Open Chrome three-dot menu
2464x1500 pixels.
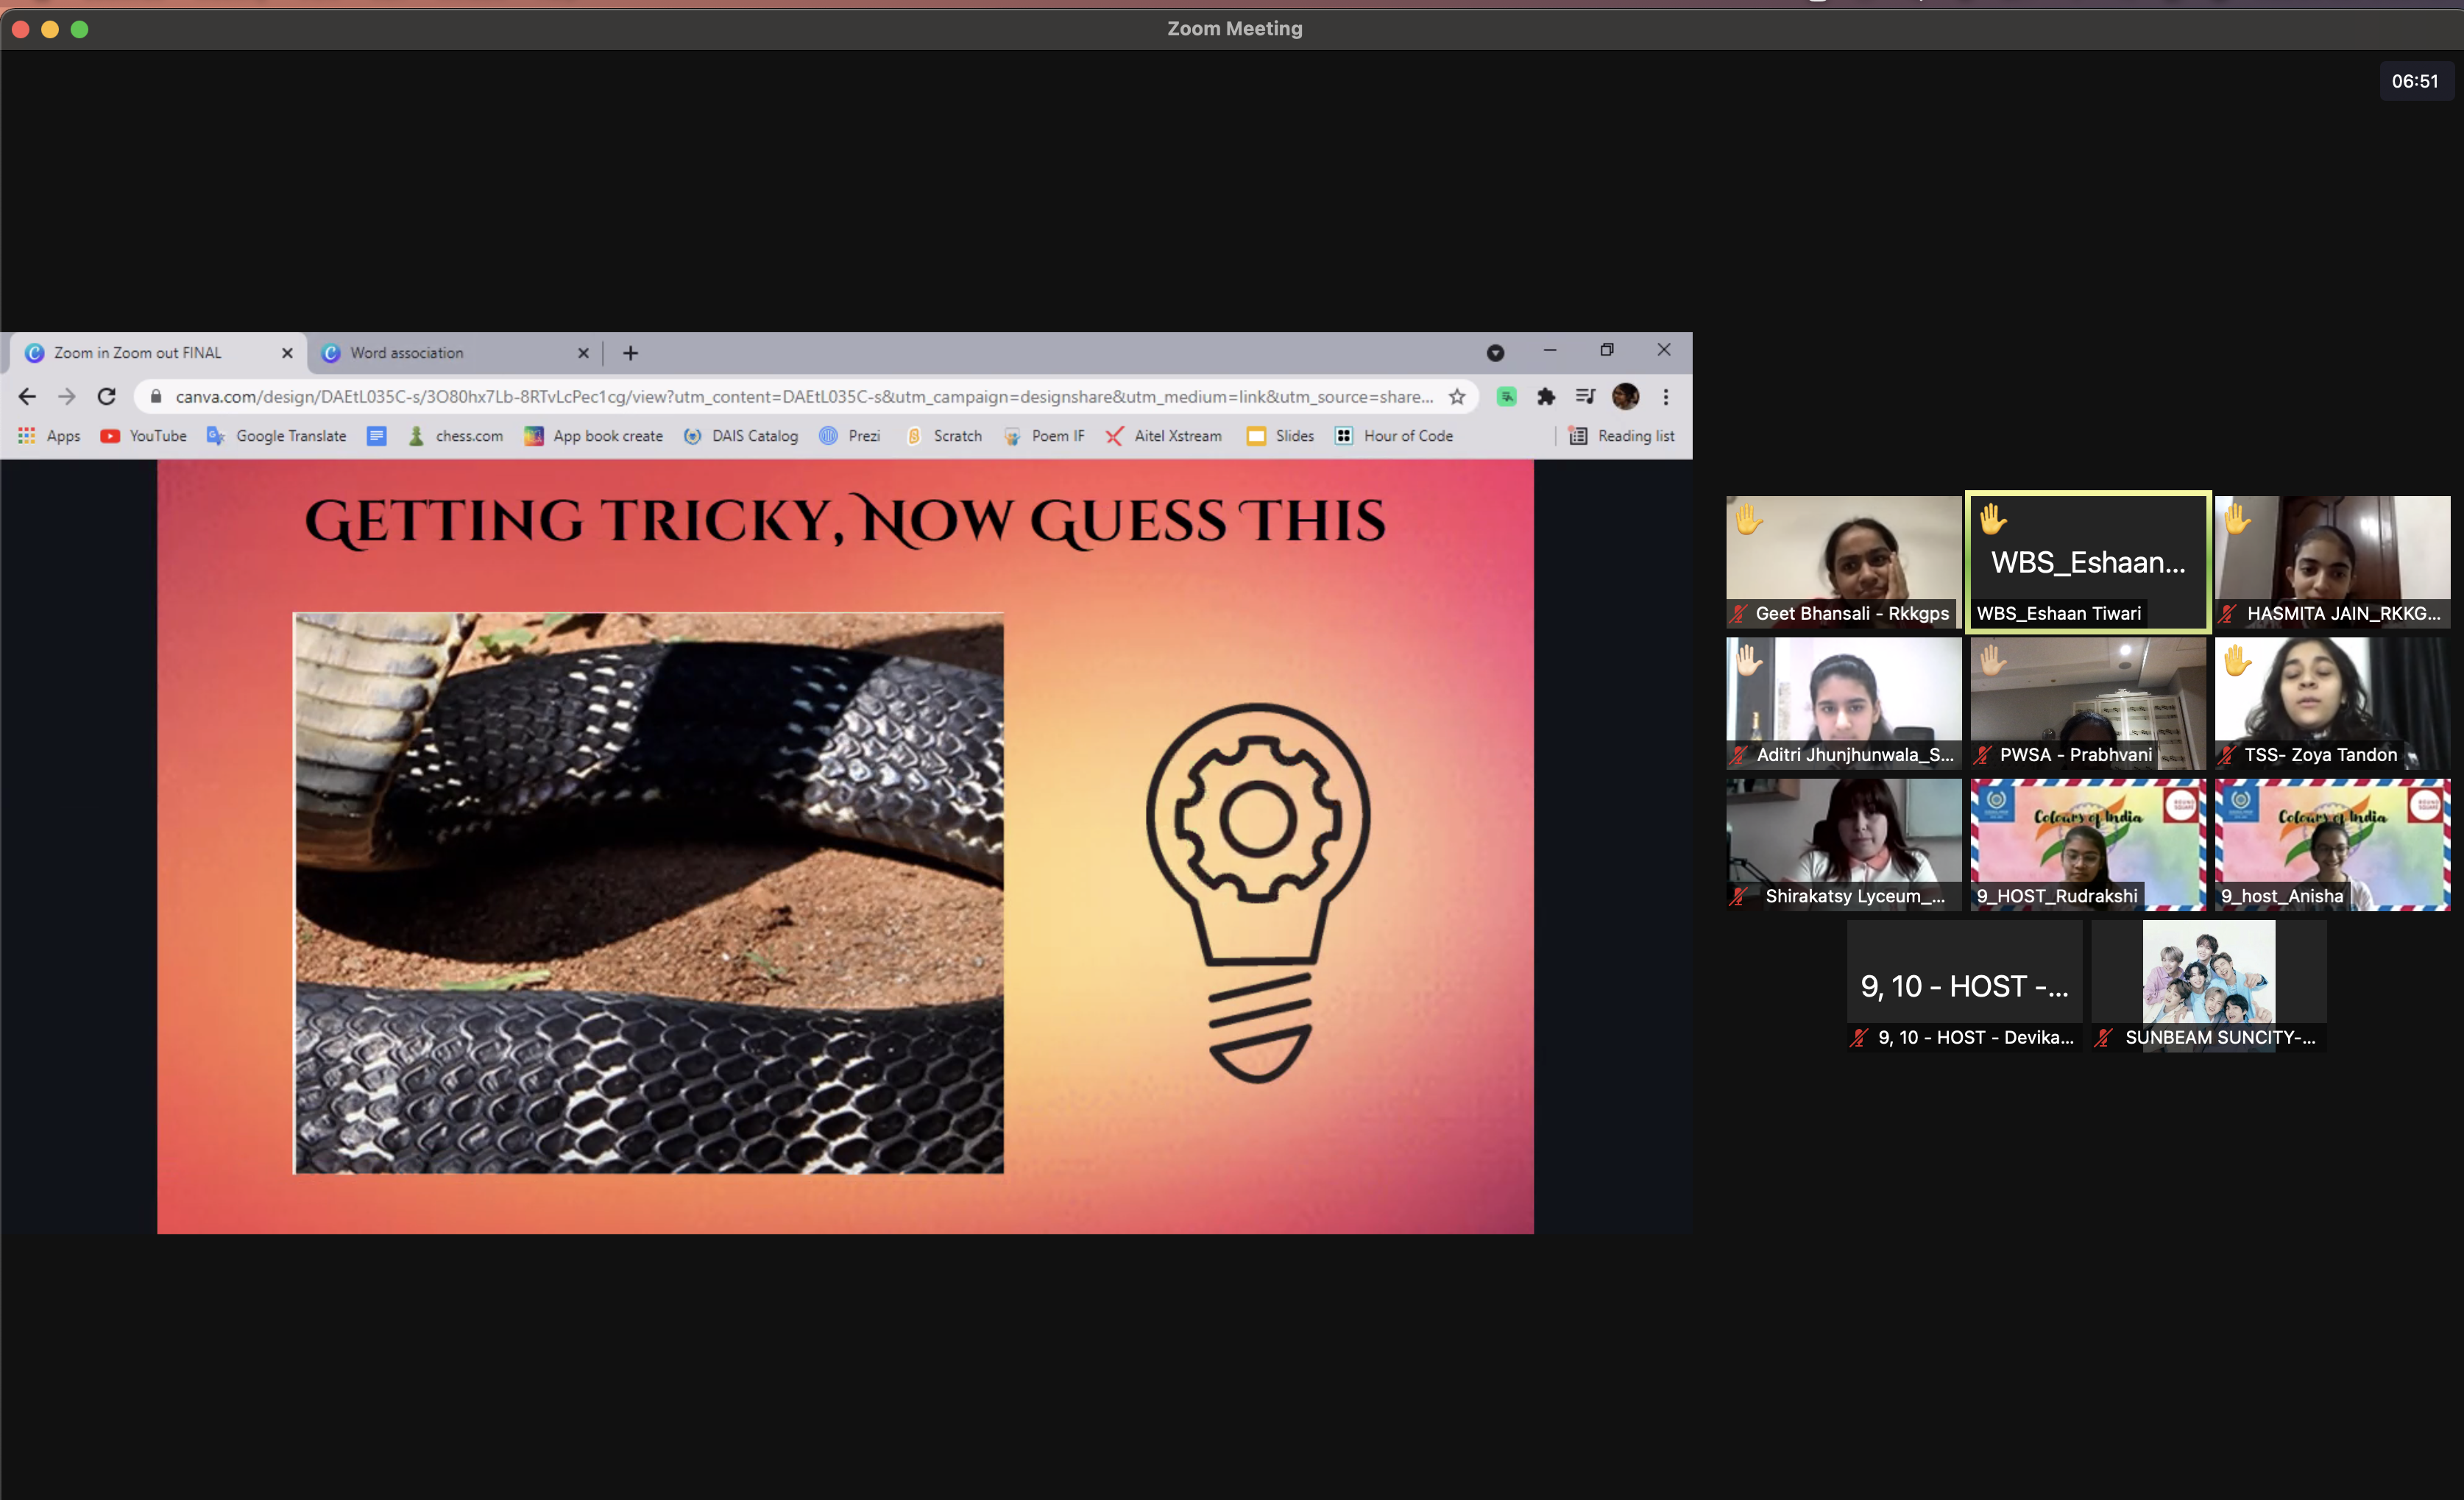pyautogui.click(x=1666, y=397)
